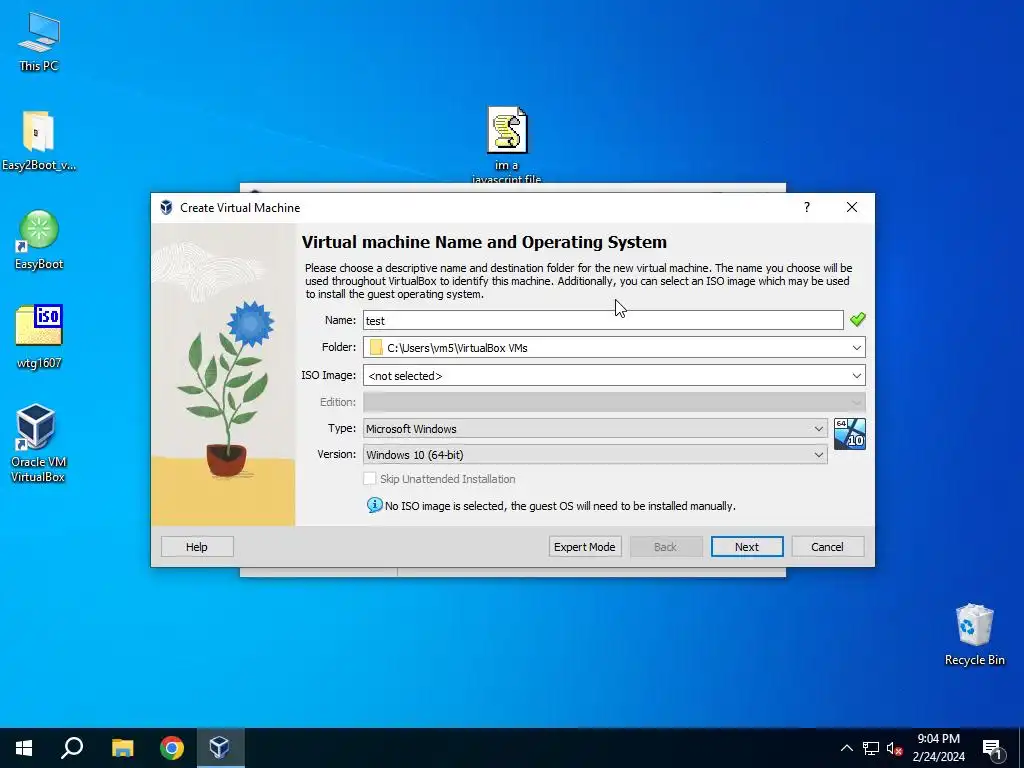
Task: Open the Type dropdown showing Microsoft Windows
Action: coord(595,428)
